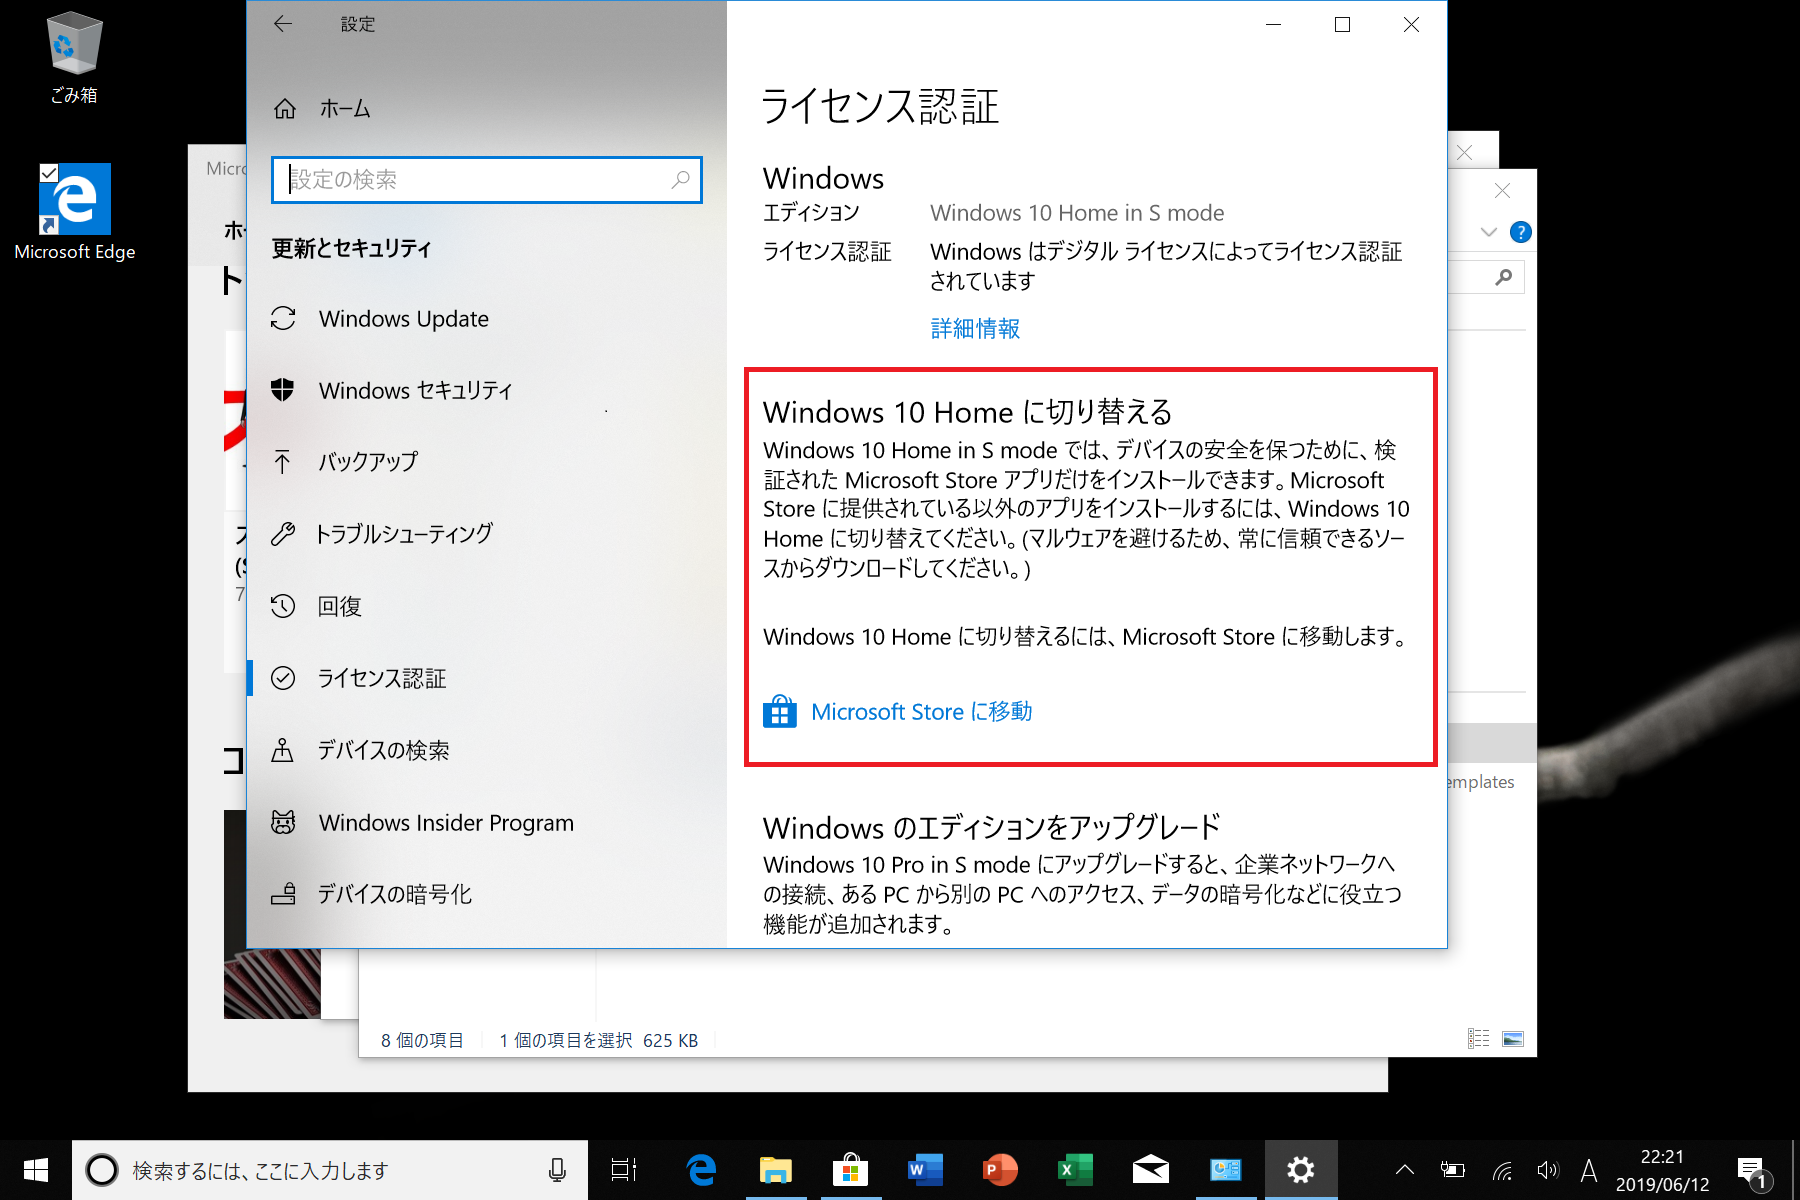Viewport: 1800px width, 1200px height.
Task: Click the search magnifier icon in Settings
Action: (x=680, y=180)
